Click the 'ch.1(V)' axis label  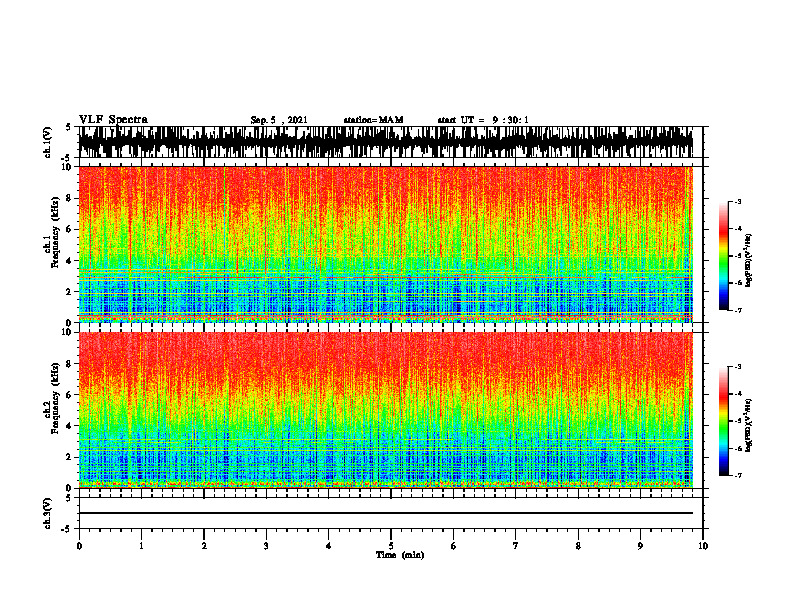(48, 142)
